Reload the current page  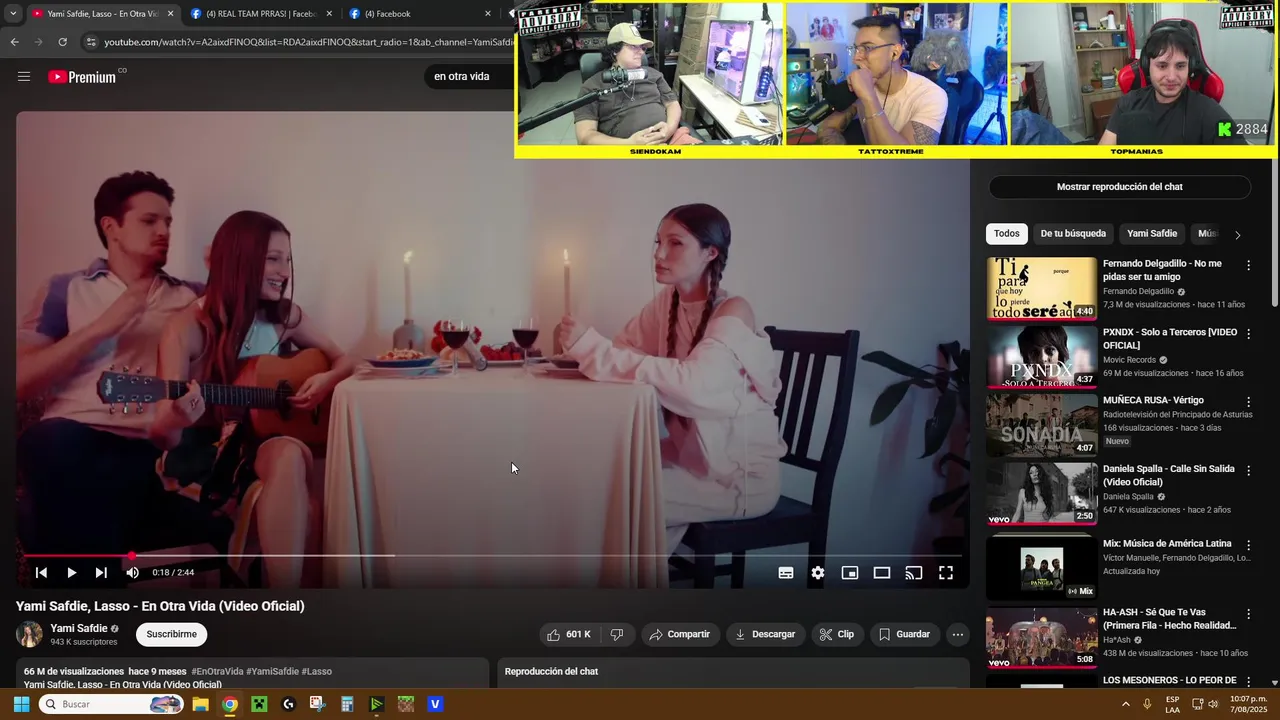[x=62, y=42]
